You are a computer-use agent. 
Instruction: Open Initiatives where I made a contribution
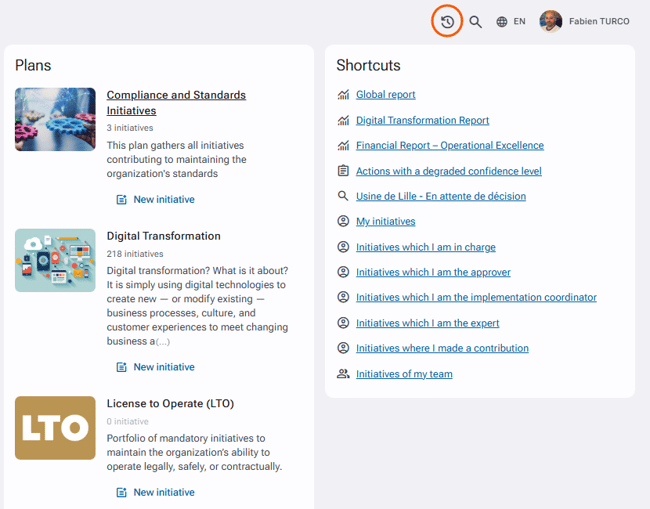pos(442,348)
